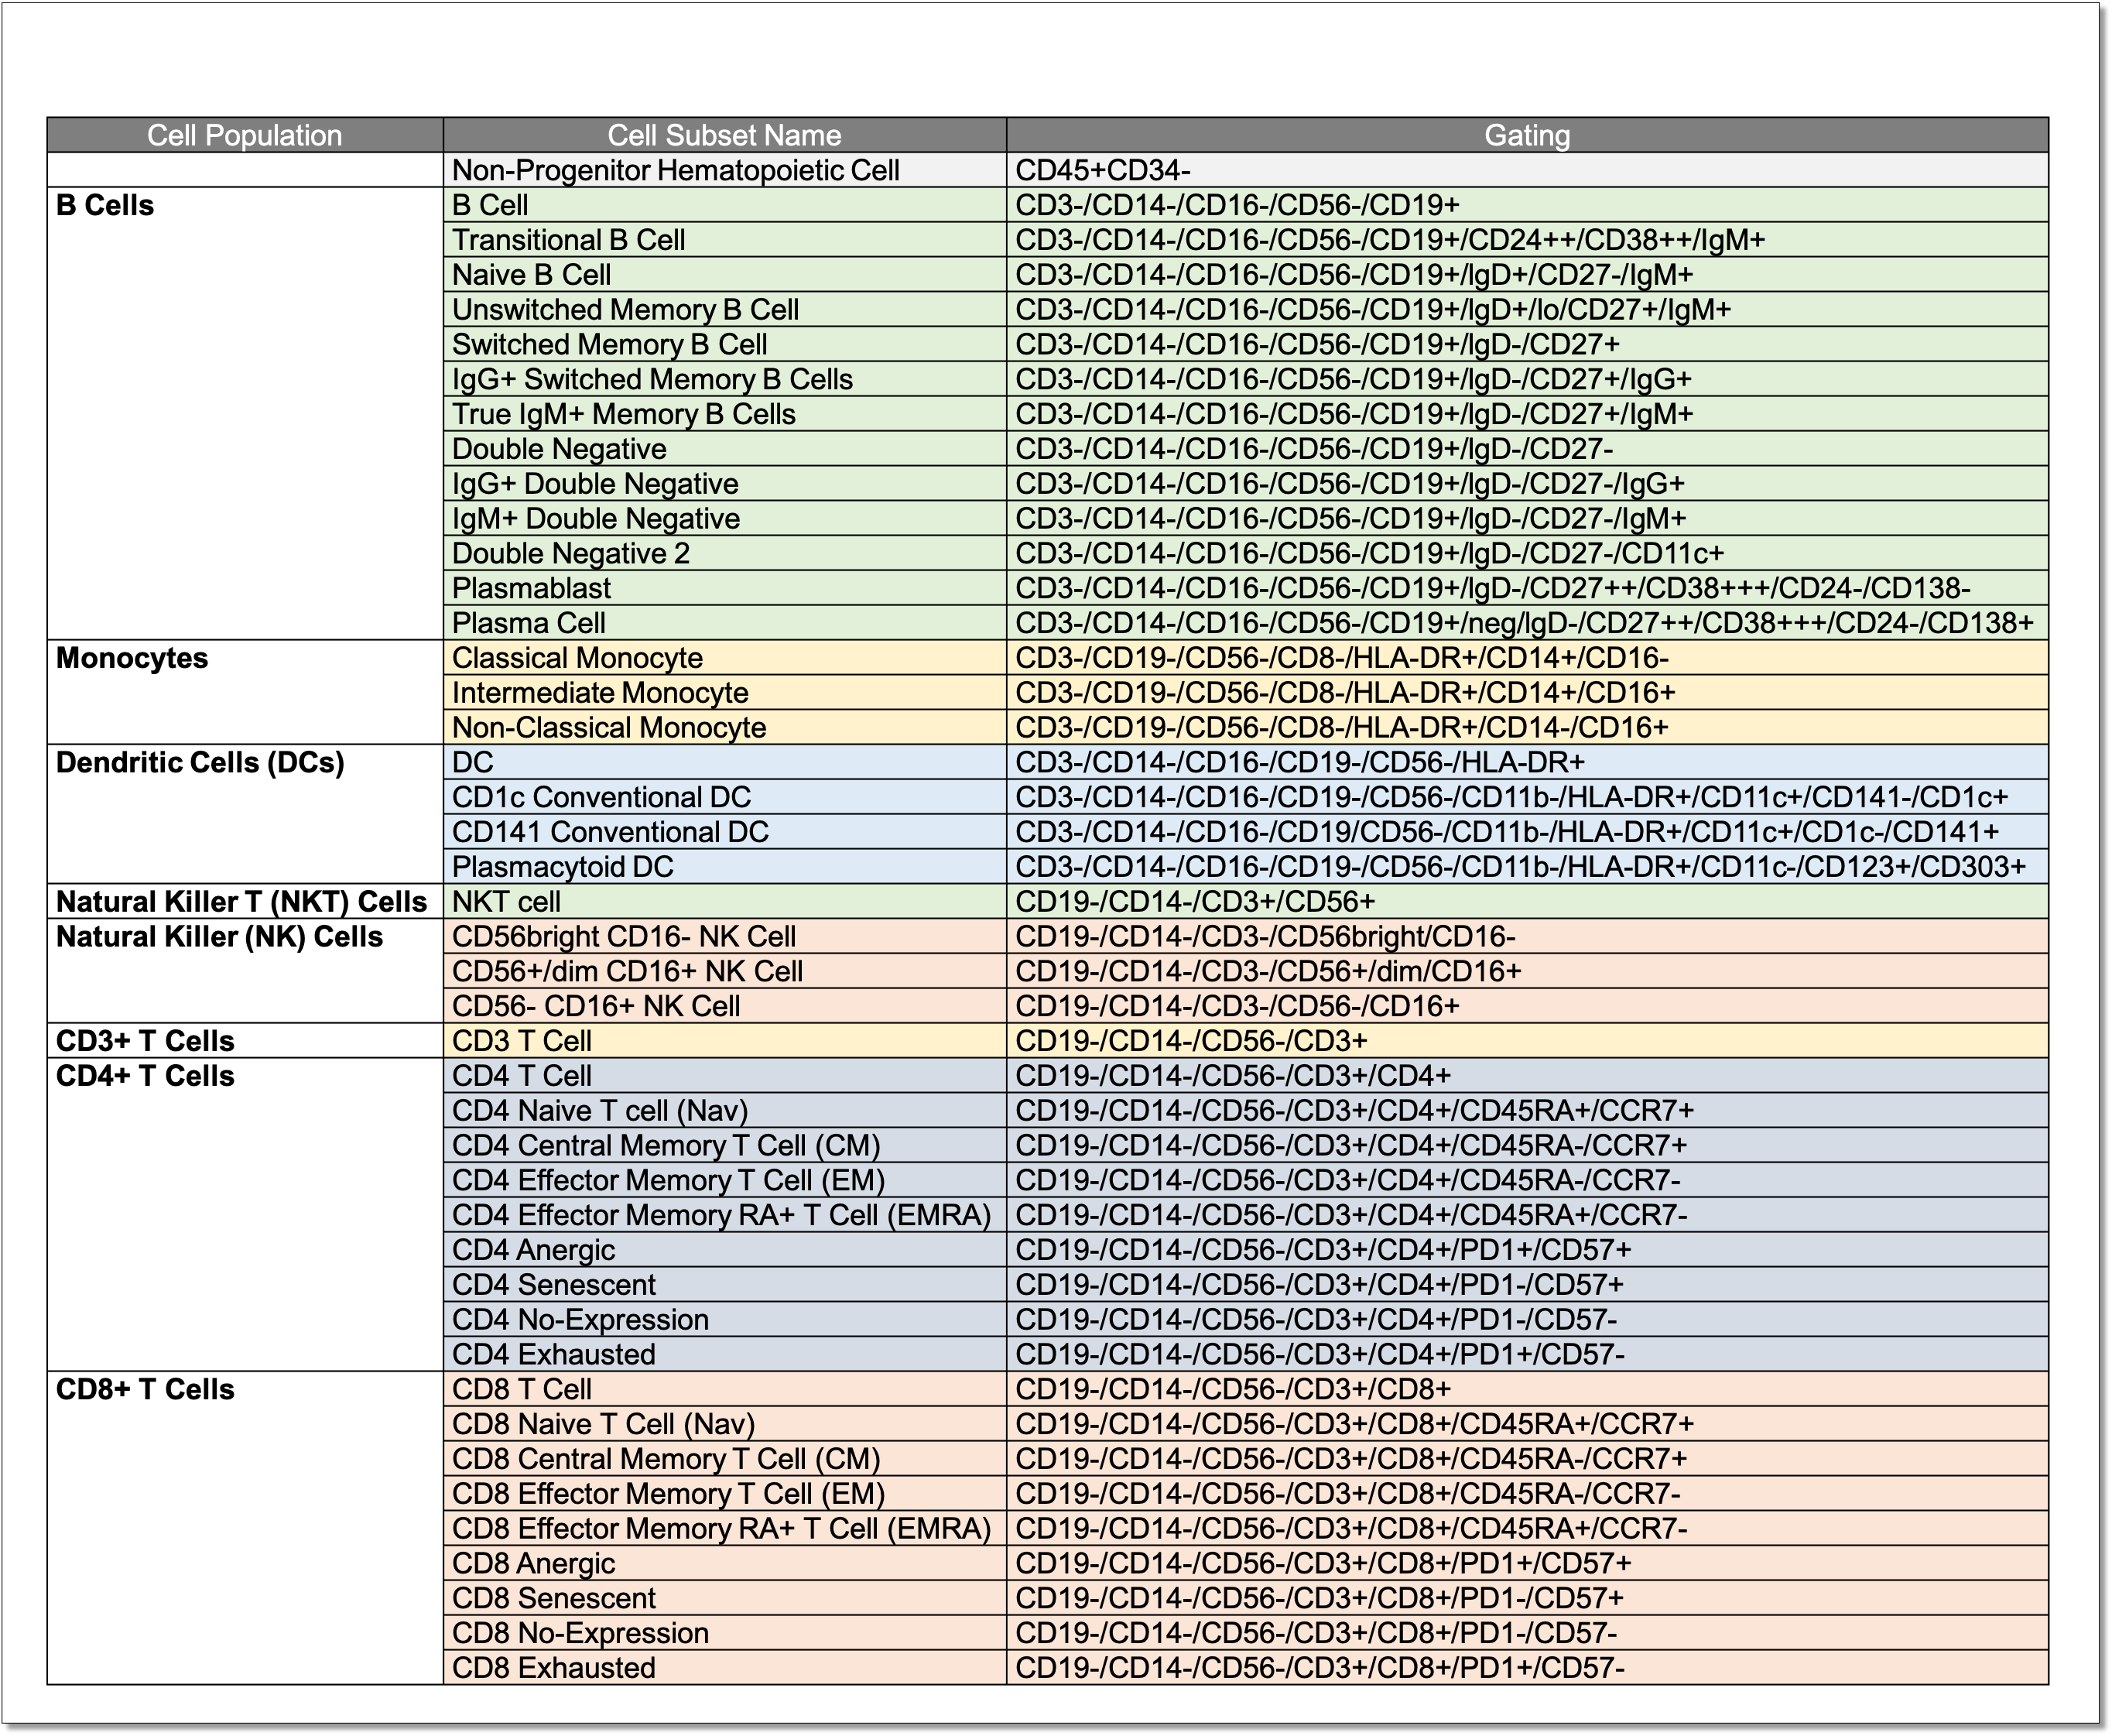Select the CD4 Exhausted subset row
2112x1736 pixels.
pos(554,1355)
